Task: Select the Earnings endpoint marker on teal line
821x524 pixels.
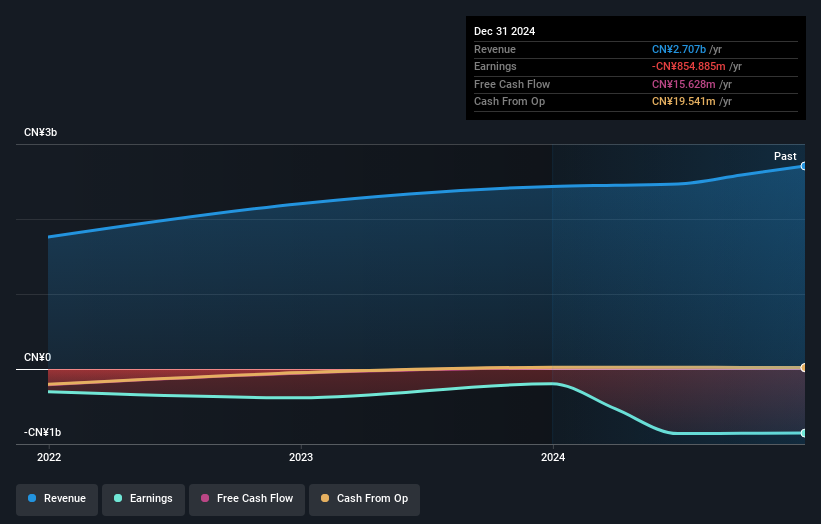Action: pos(804,433)
